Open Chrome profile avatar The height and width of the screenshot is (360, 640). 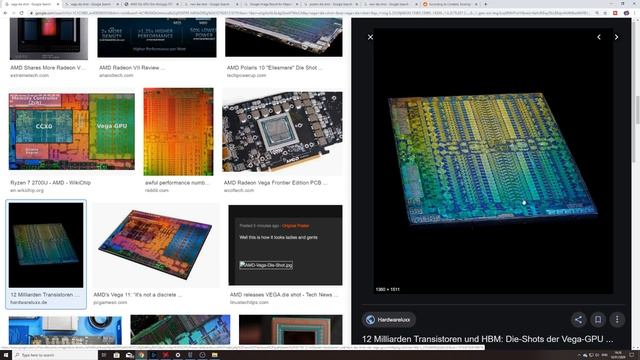[x=626, y=13]
